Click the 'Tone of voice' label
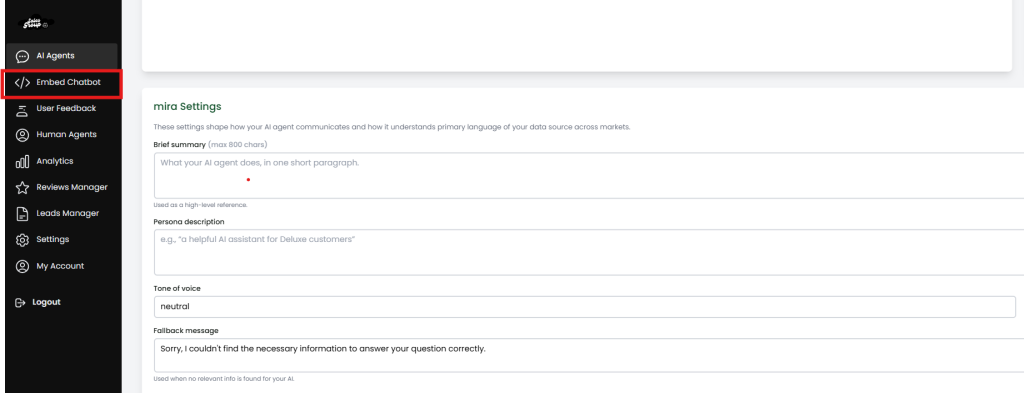The image size is (1024, 393). tap(177, 289)
